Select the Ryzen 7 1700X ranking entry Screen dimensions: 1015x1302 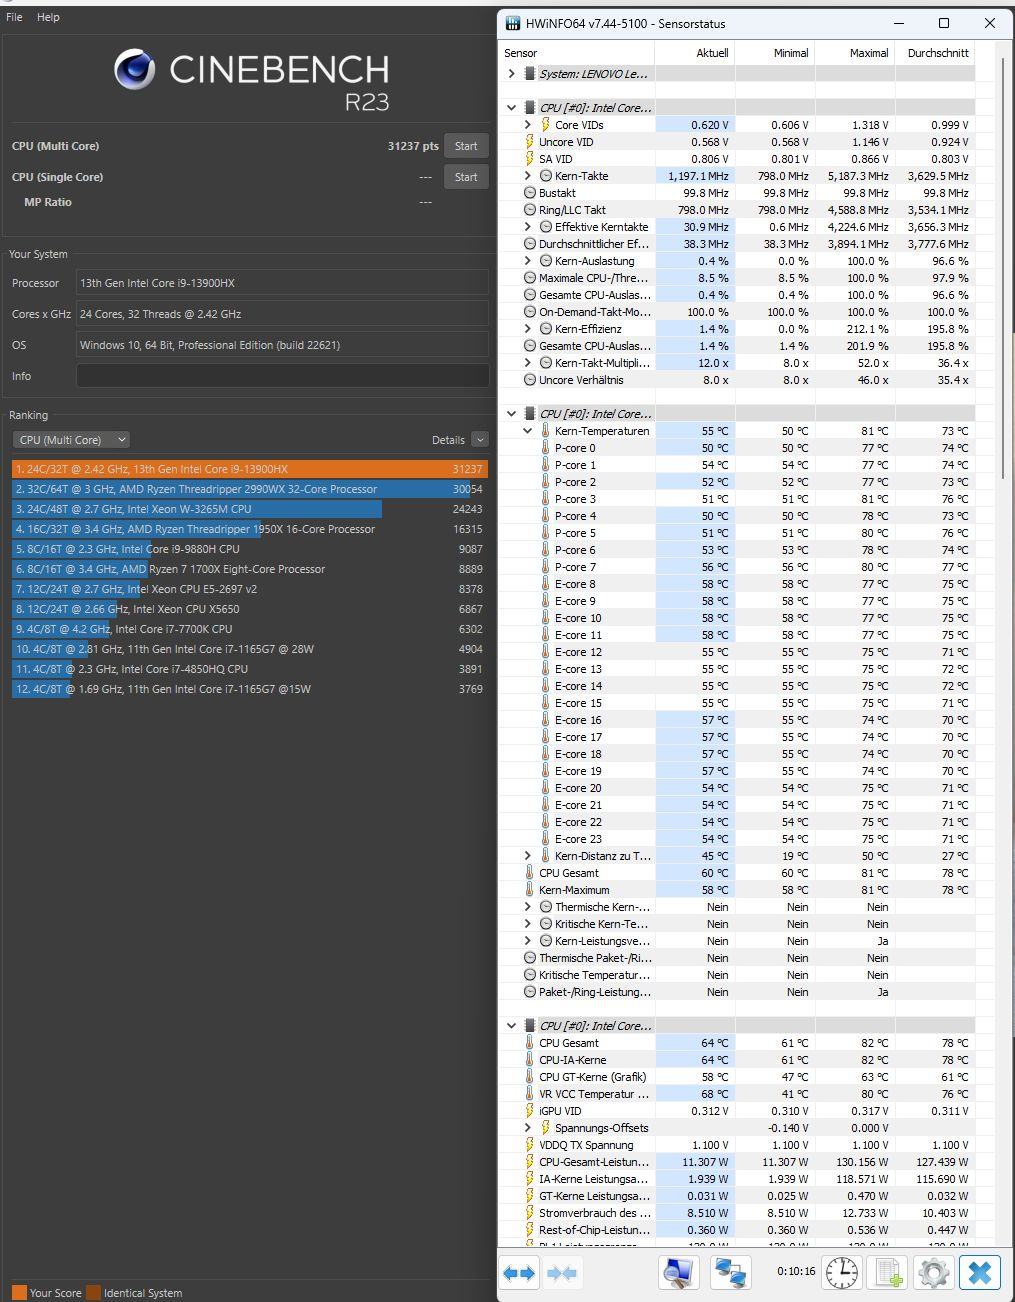250,569
